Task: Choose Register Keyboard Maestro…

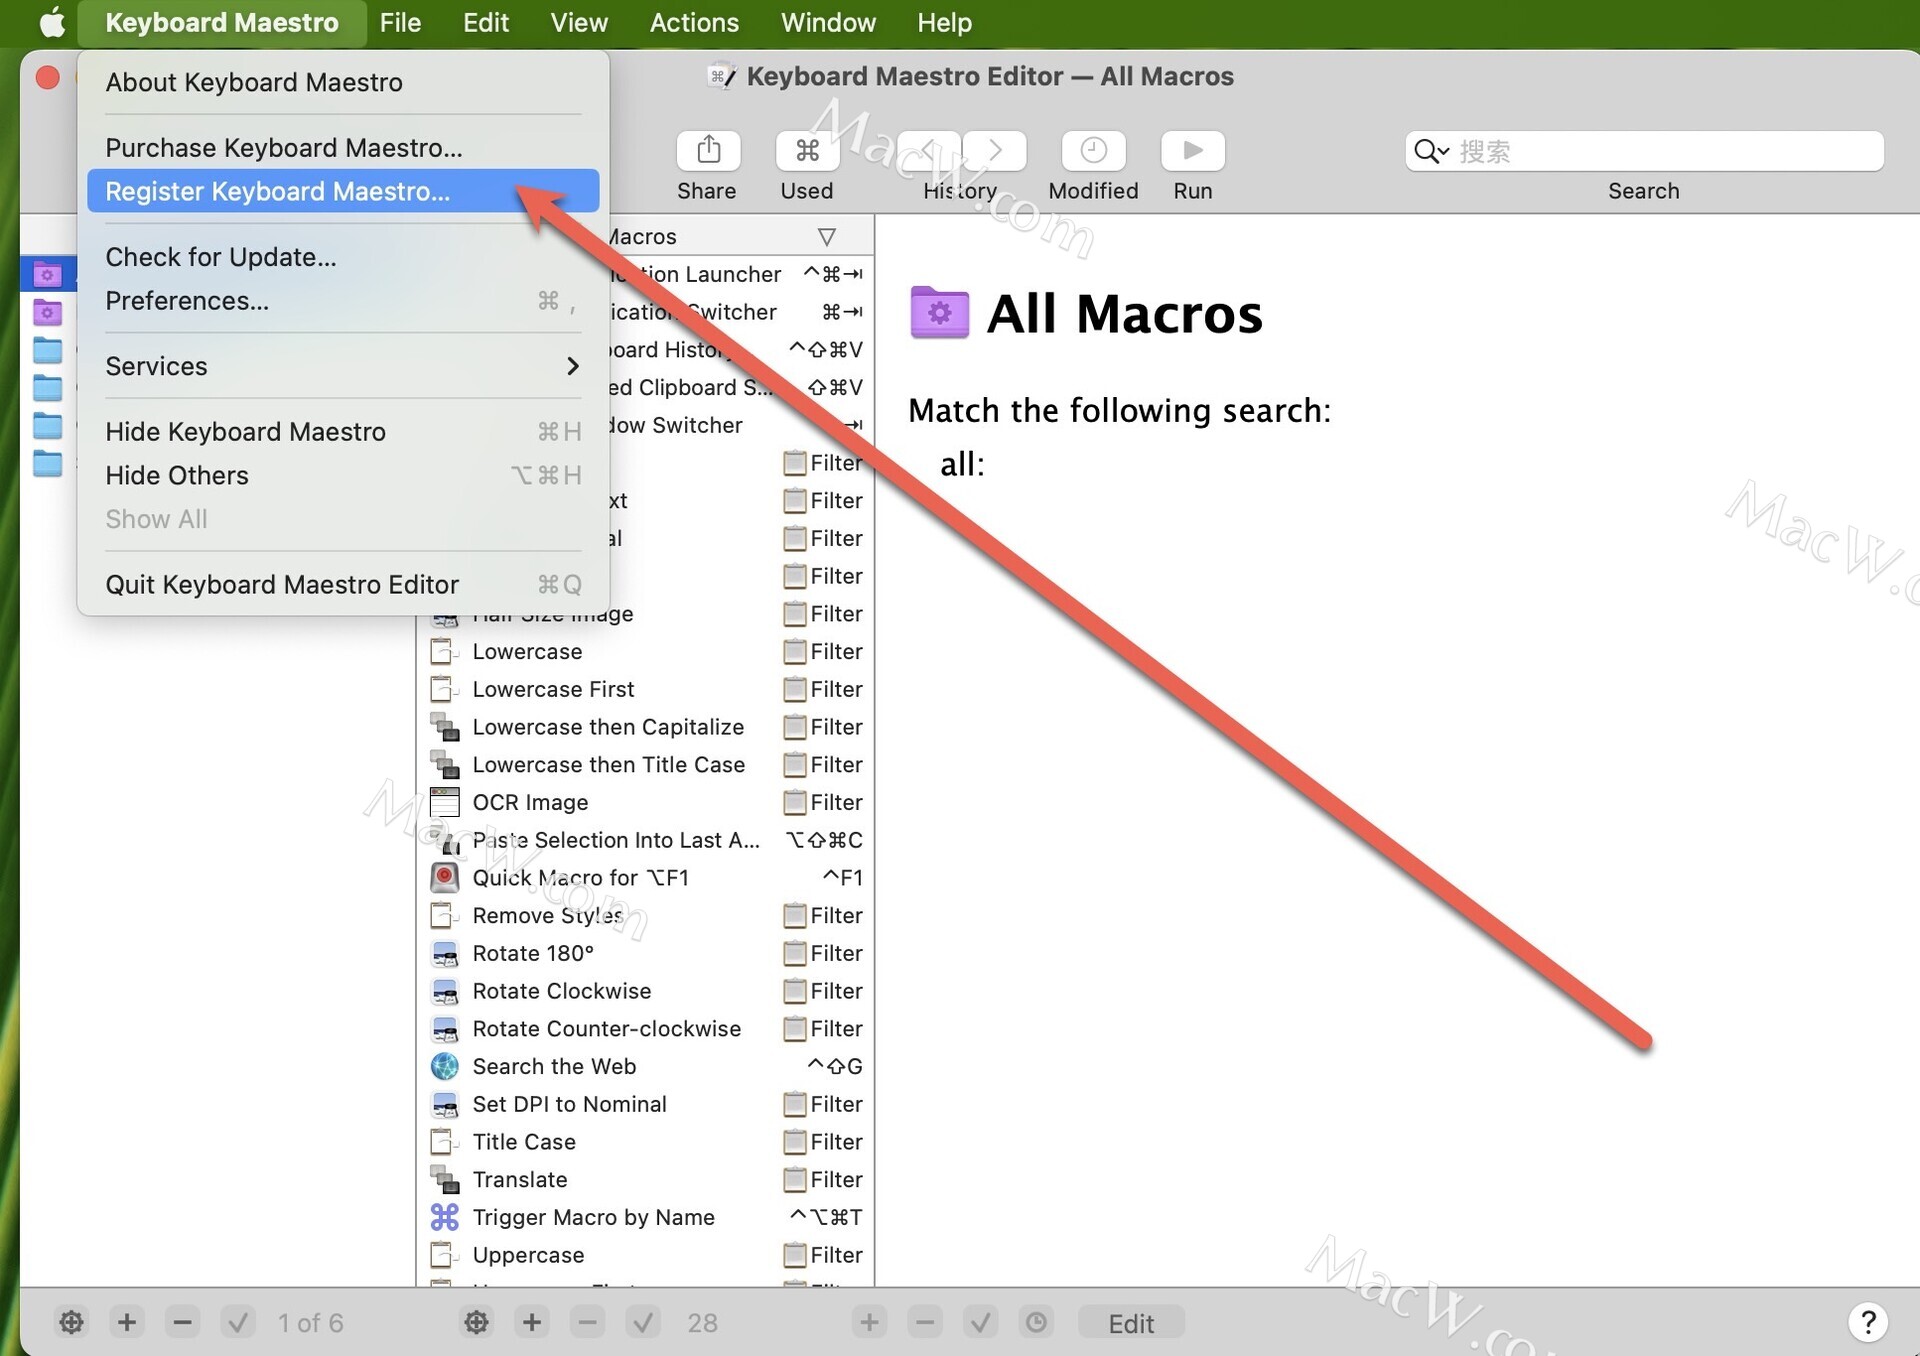Action: 343,191
